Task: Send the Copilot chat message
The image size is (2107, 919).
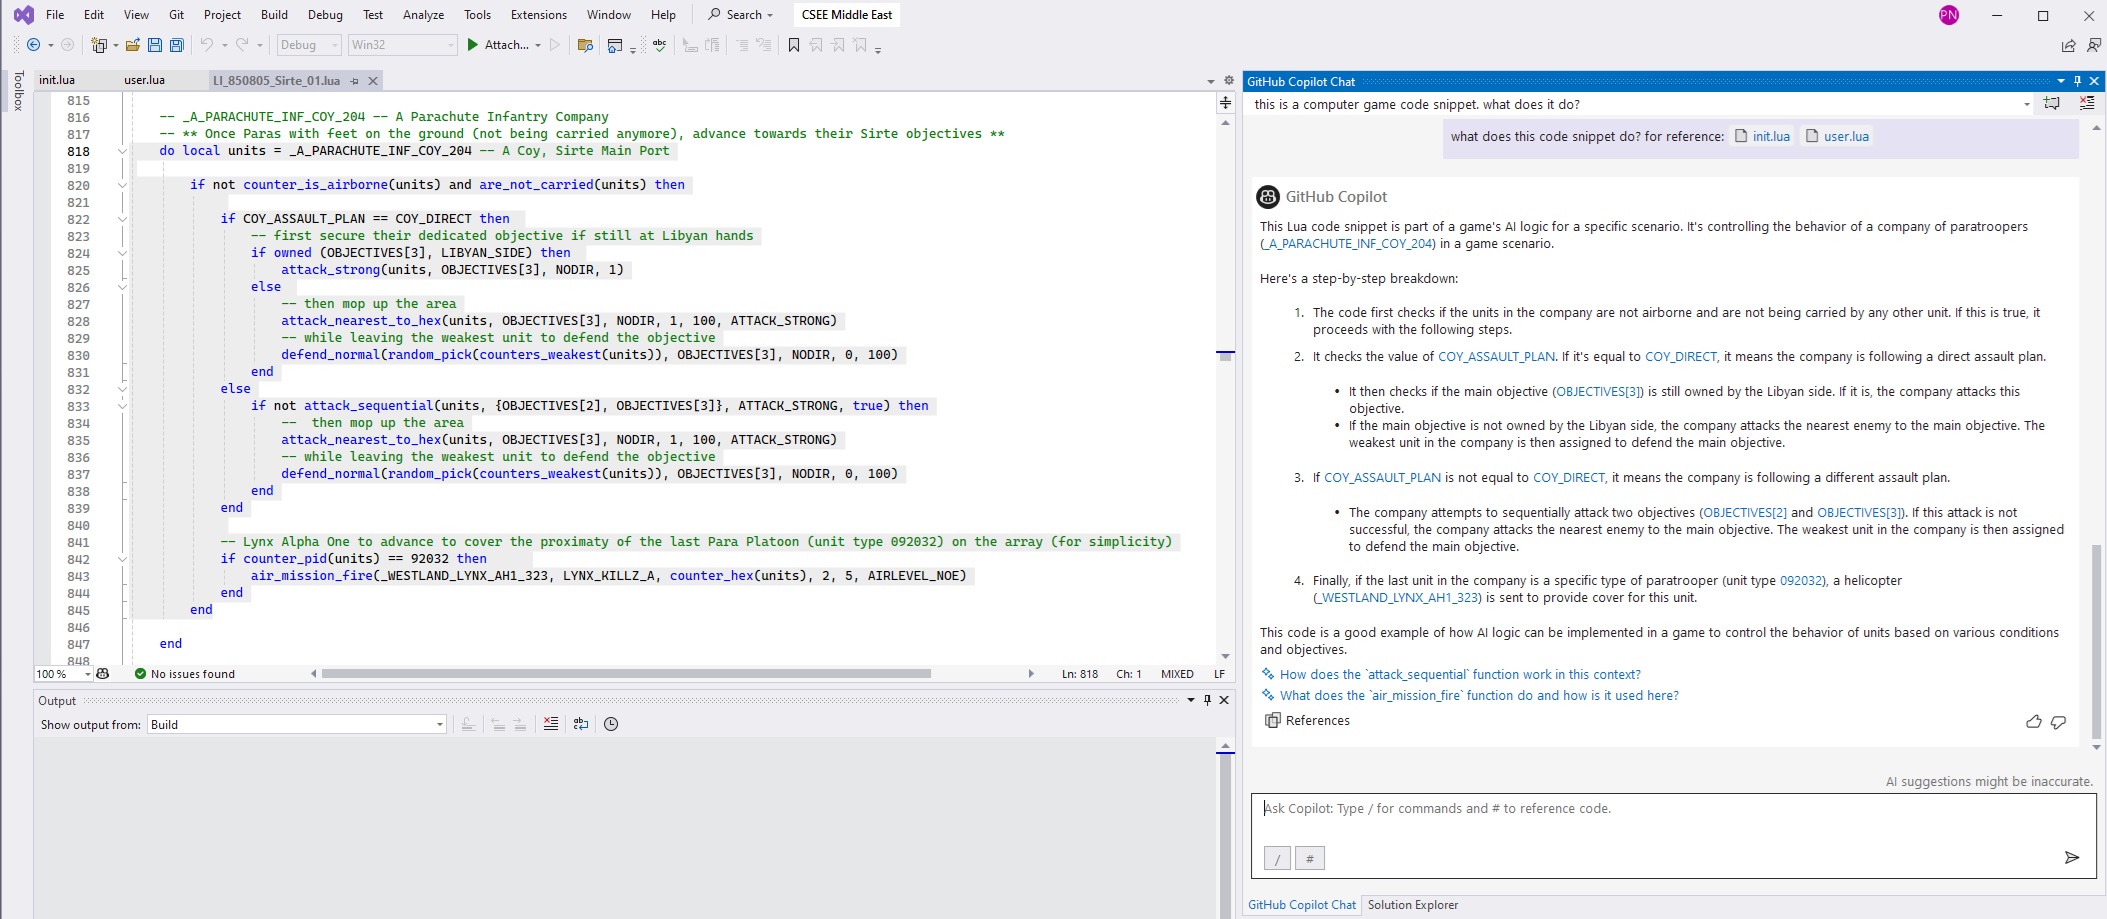Action: pos(2071,857)
